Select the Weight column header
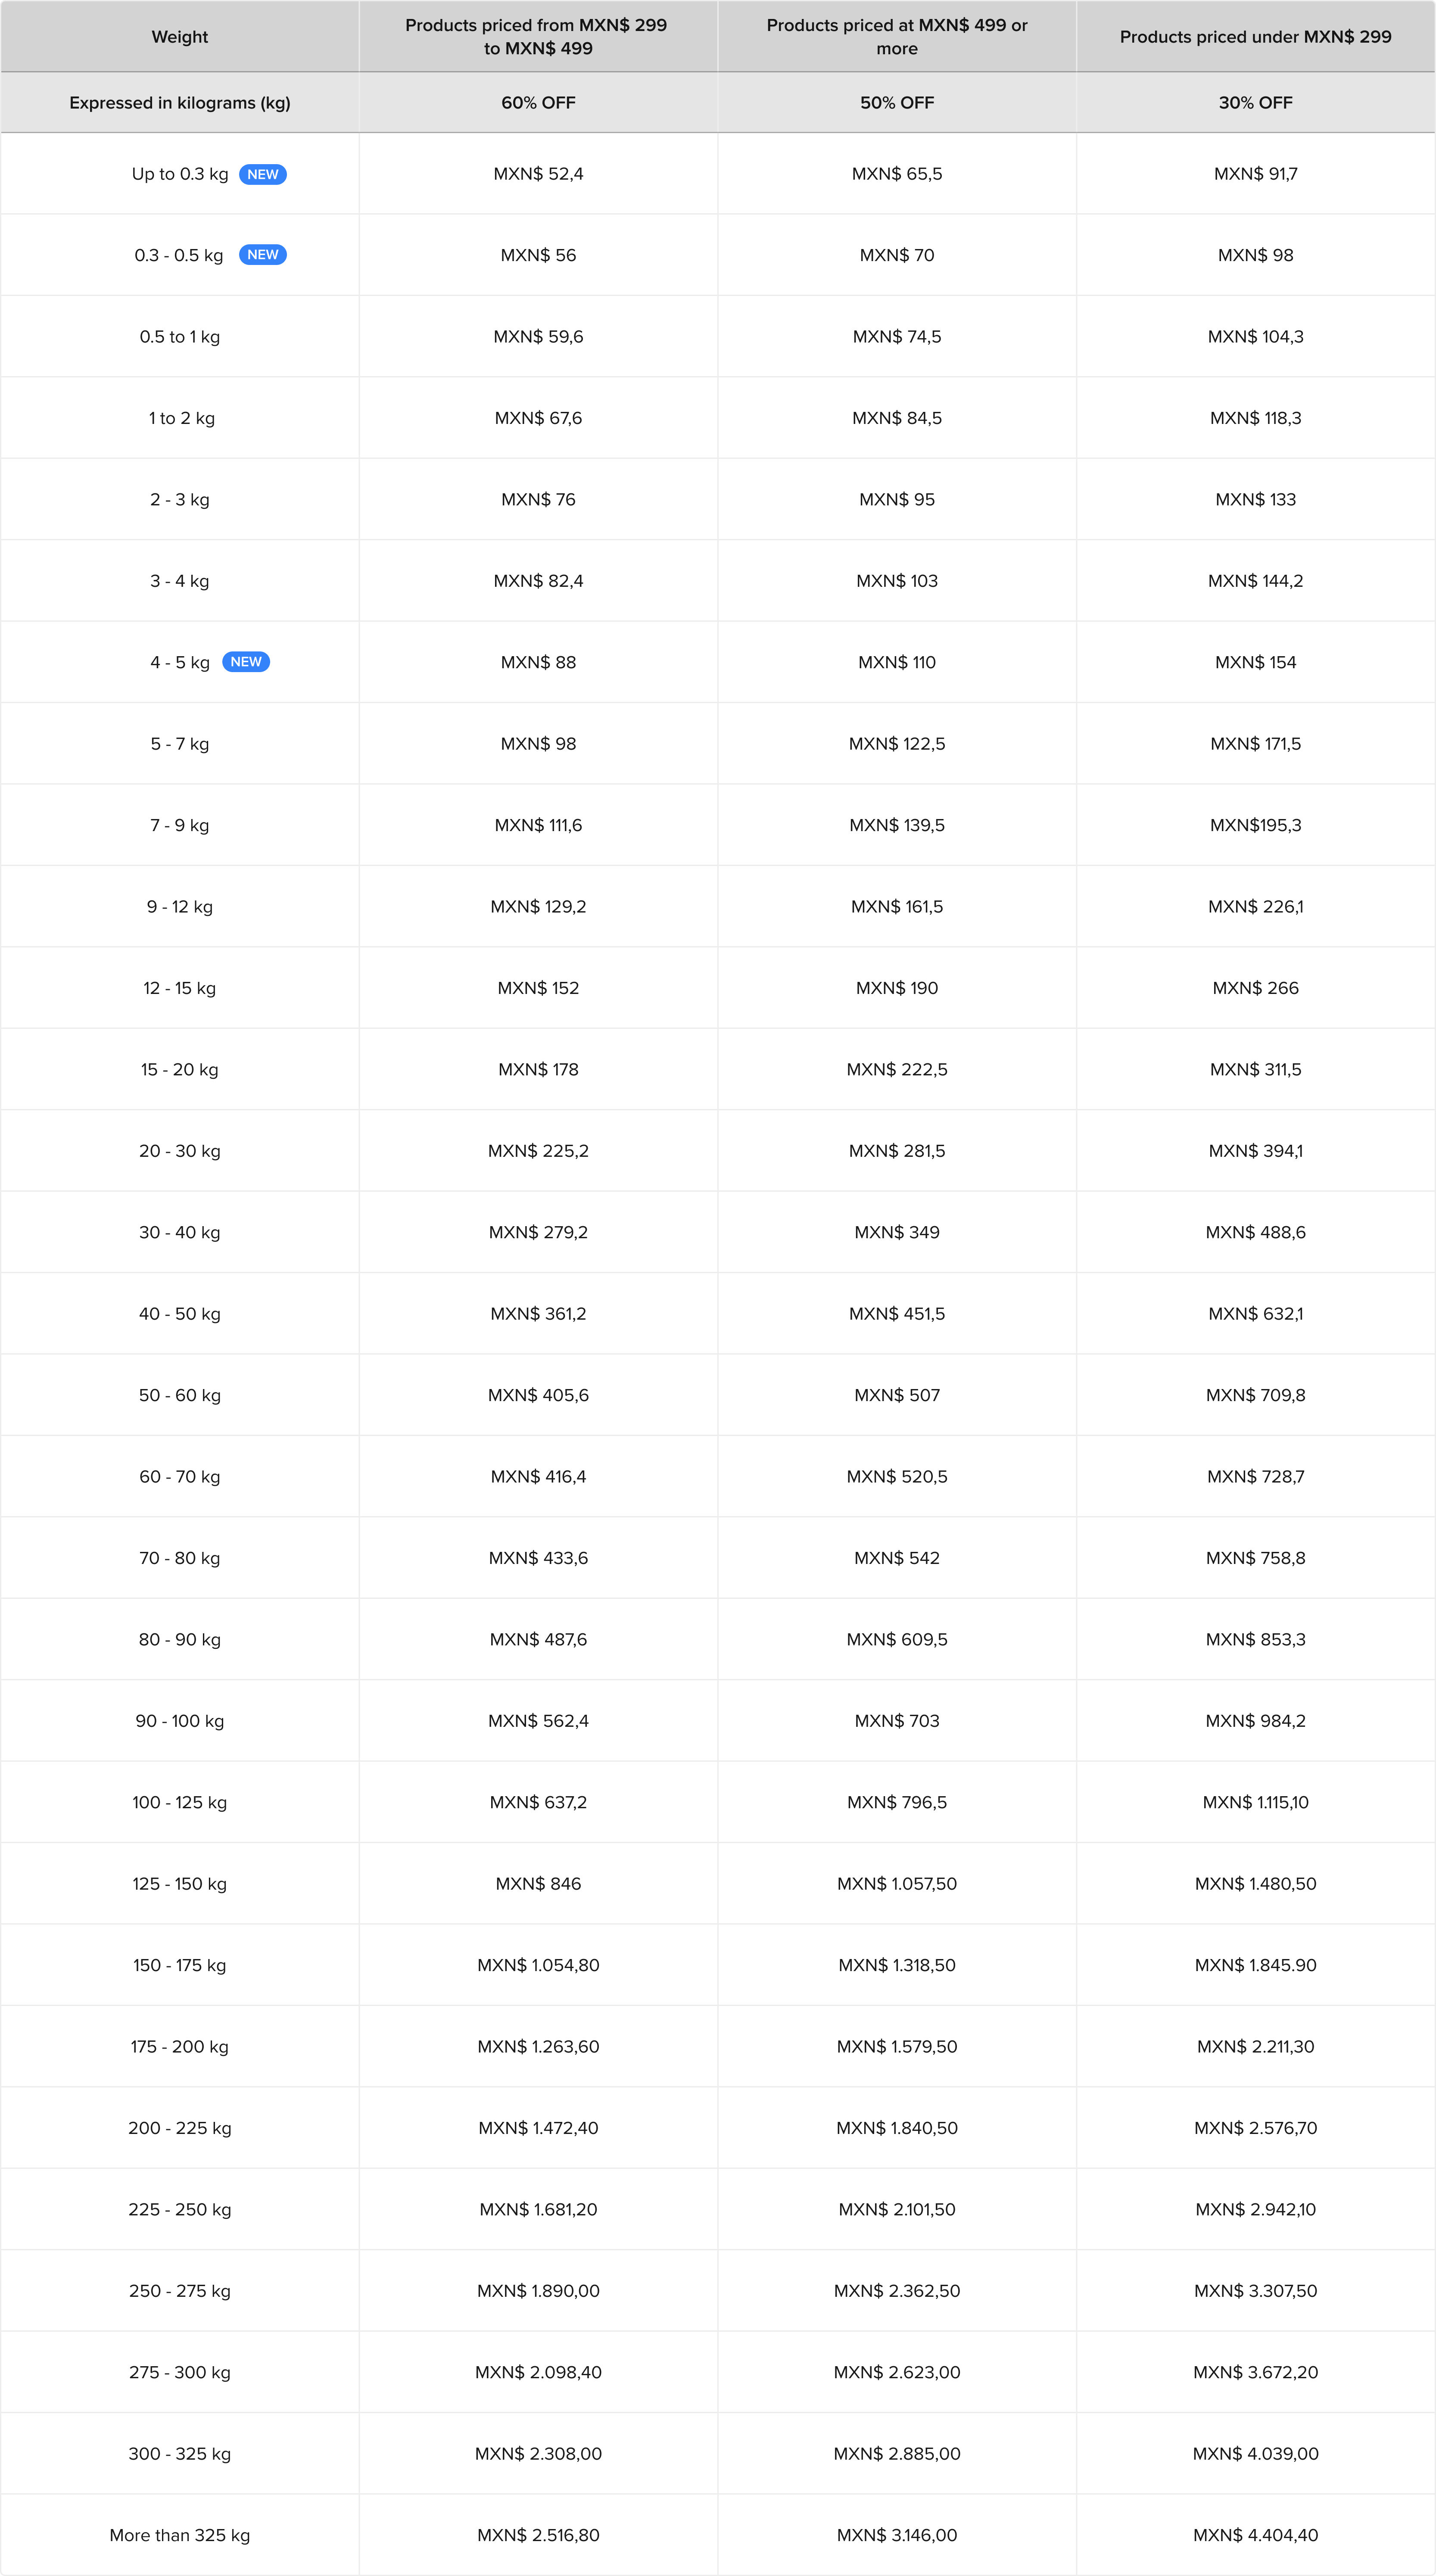 click(180, 37)
